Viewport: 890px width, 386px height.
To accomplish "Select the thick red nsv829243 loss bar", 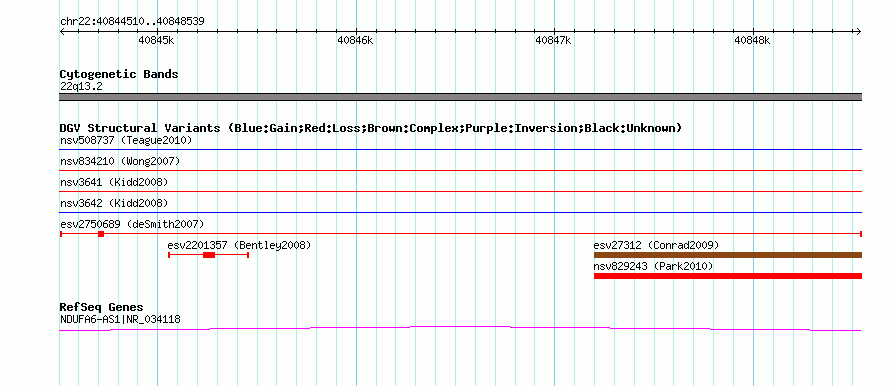I will coord(728,276).
